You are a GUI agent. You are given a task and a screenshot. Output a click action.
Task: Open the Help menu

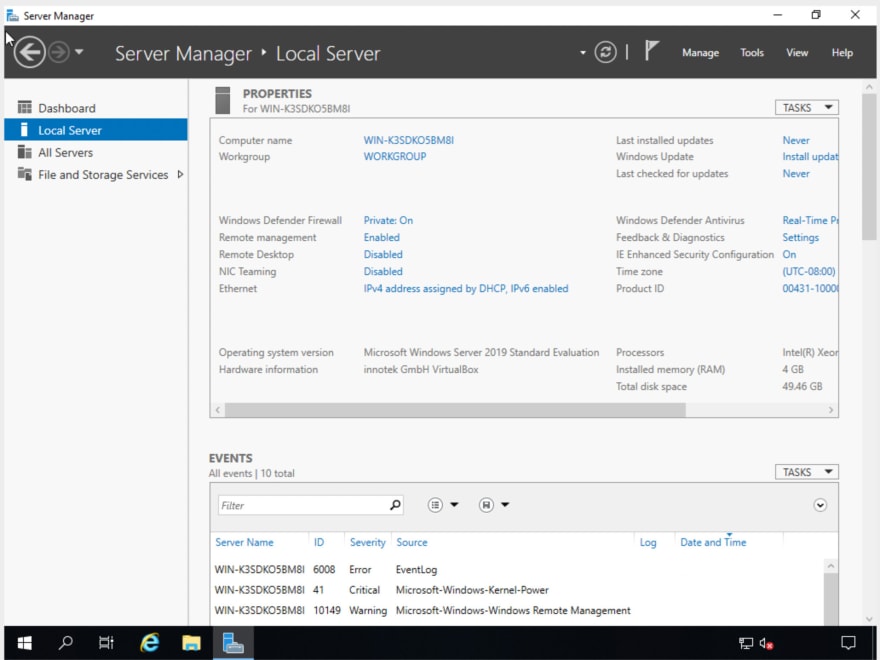coord(842,53)
